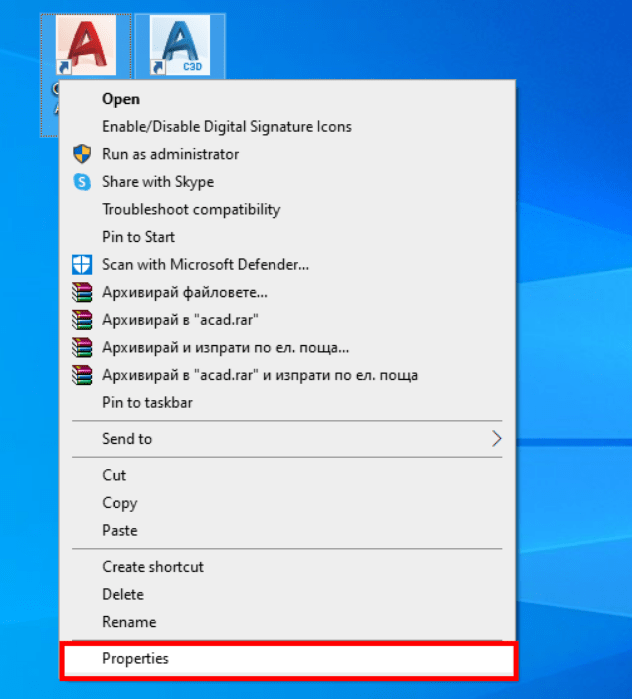Image resolution: width=632 pixels, height=699 pixels.
Task: Choose Архивирай и изпрати по ел. поща...
Action: (x=287, y=348)
